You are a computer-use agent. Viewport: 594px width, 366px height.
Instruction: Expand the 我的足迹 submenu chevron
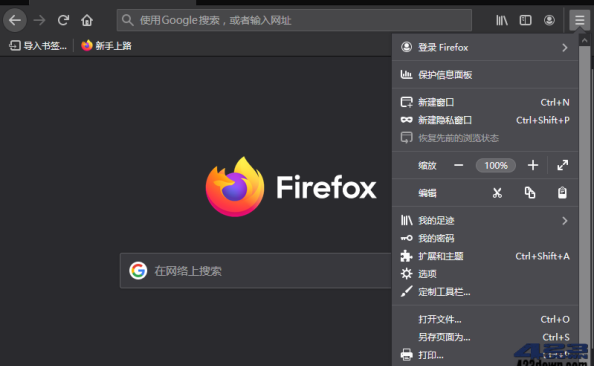coord(565,221)
